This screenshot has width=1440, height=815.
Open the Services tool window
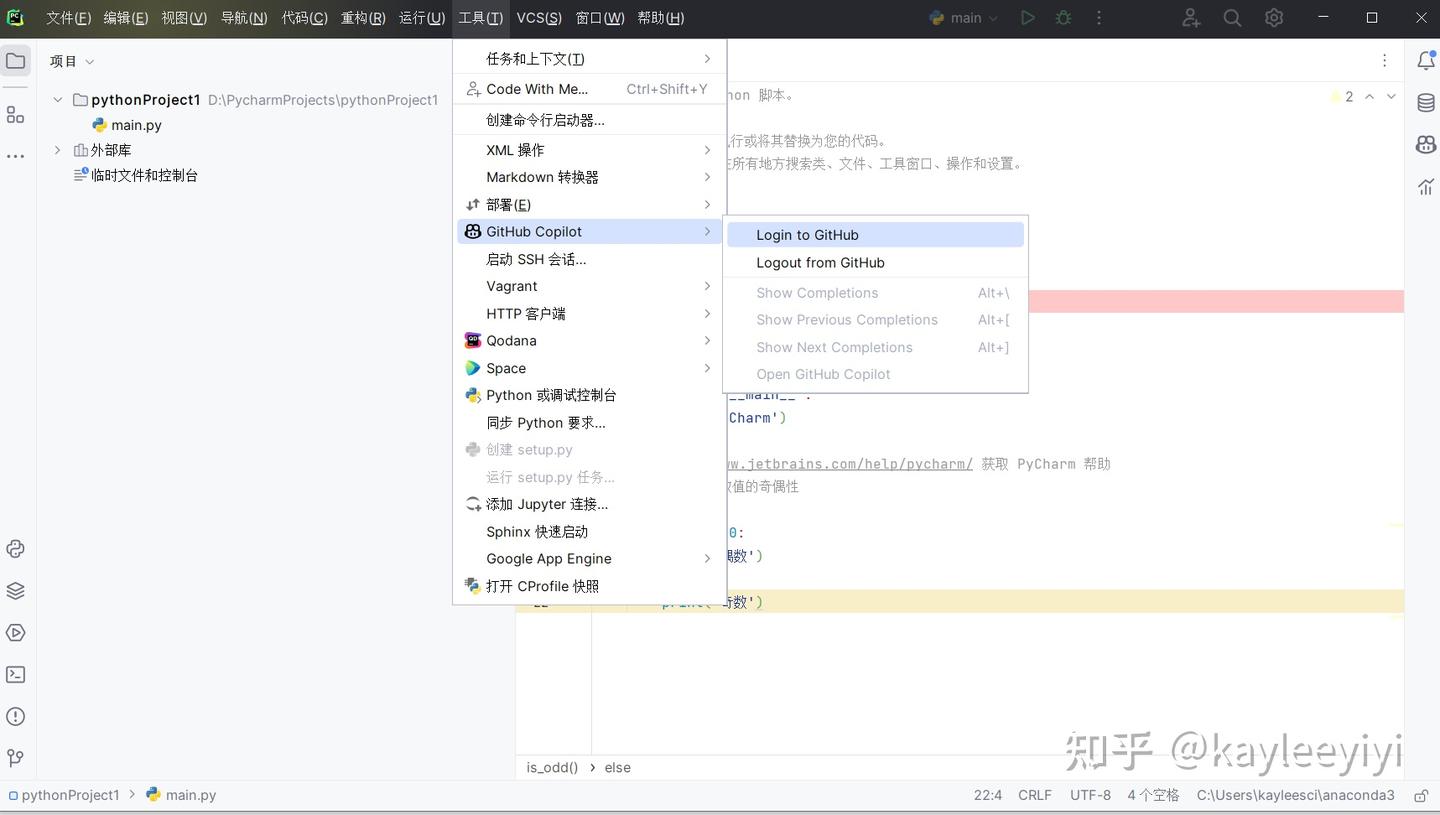click(x=15, y=632)
